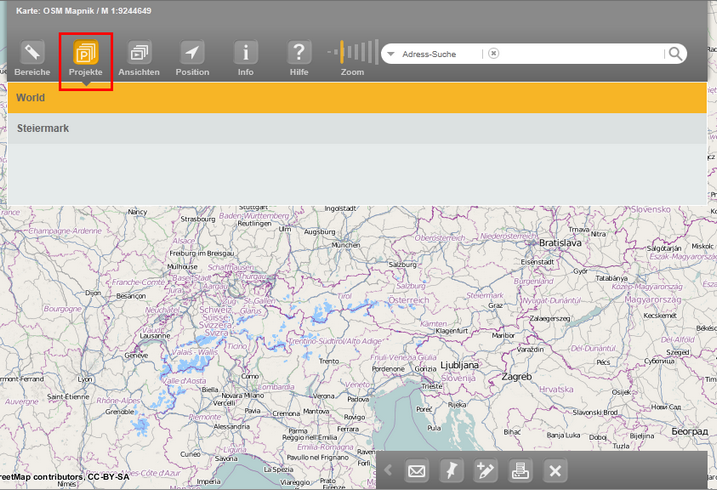Collapse bottom toolbar with left chevron

point(388,471)
